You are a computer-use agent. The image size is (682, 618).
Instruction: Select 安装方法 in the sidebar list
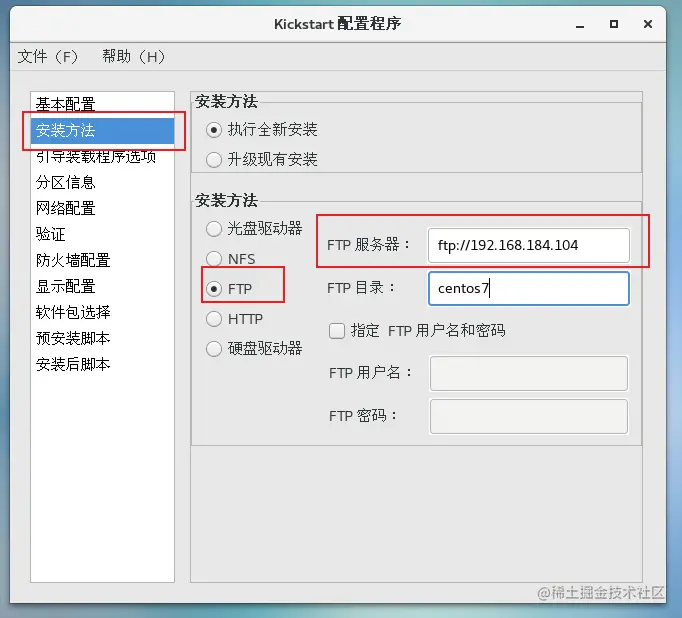(103, 130)
